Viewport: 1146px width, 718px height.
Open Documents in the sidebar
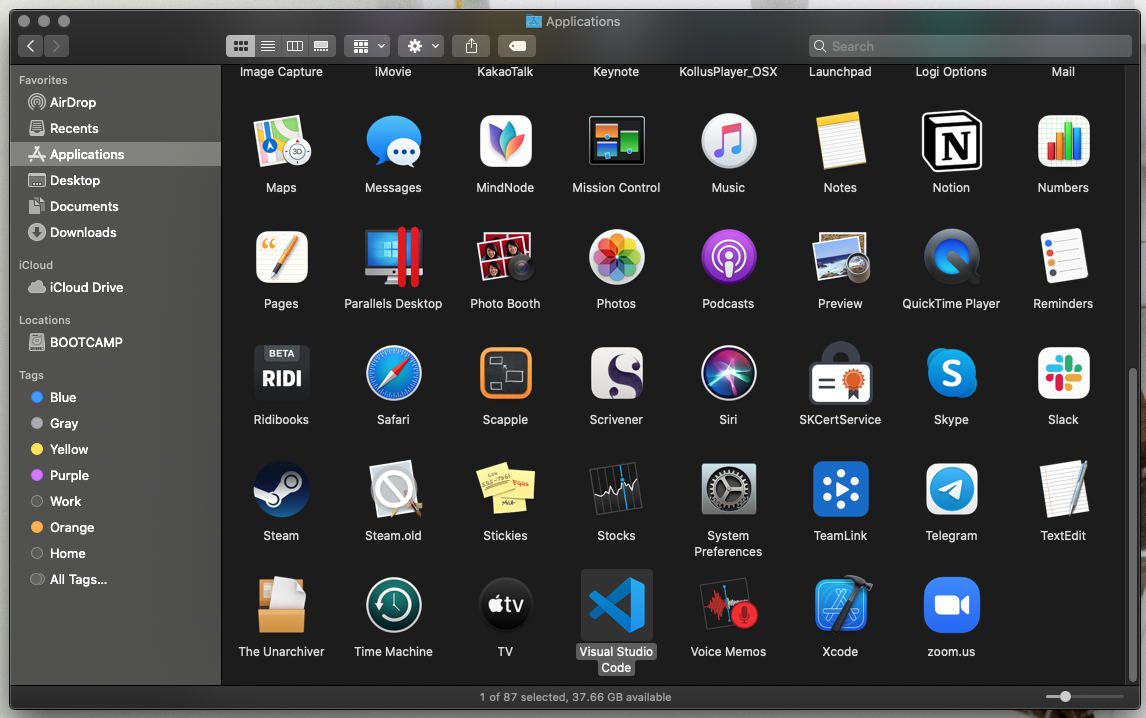click(x=115, y=206)
